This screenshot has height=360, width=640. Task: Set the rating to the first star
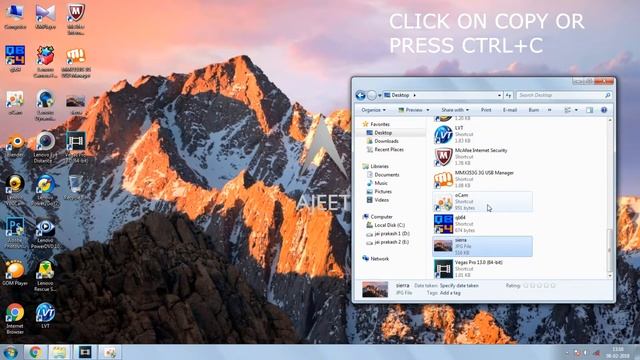click(526, 286)
